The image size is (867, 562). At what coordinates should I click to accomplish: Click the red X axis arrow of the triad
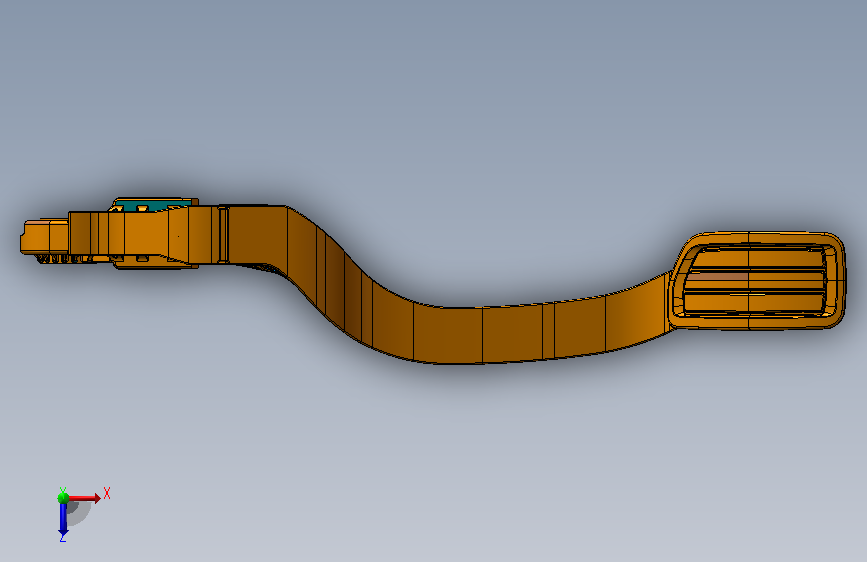(85, 498)
